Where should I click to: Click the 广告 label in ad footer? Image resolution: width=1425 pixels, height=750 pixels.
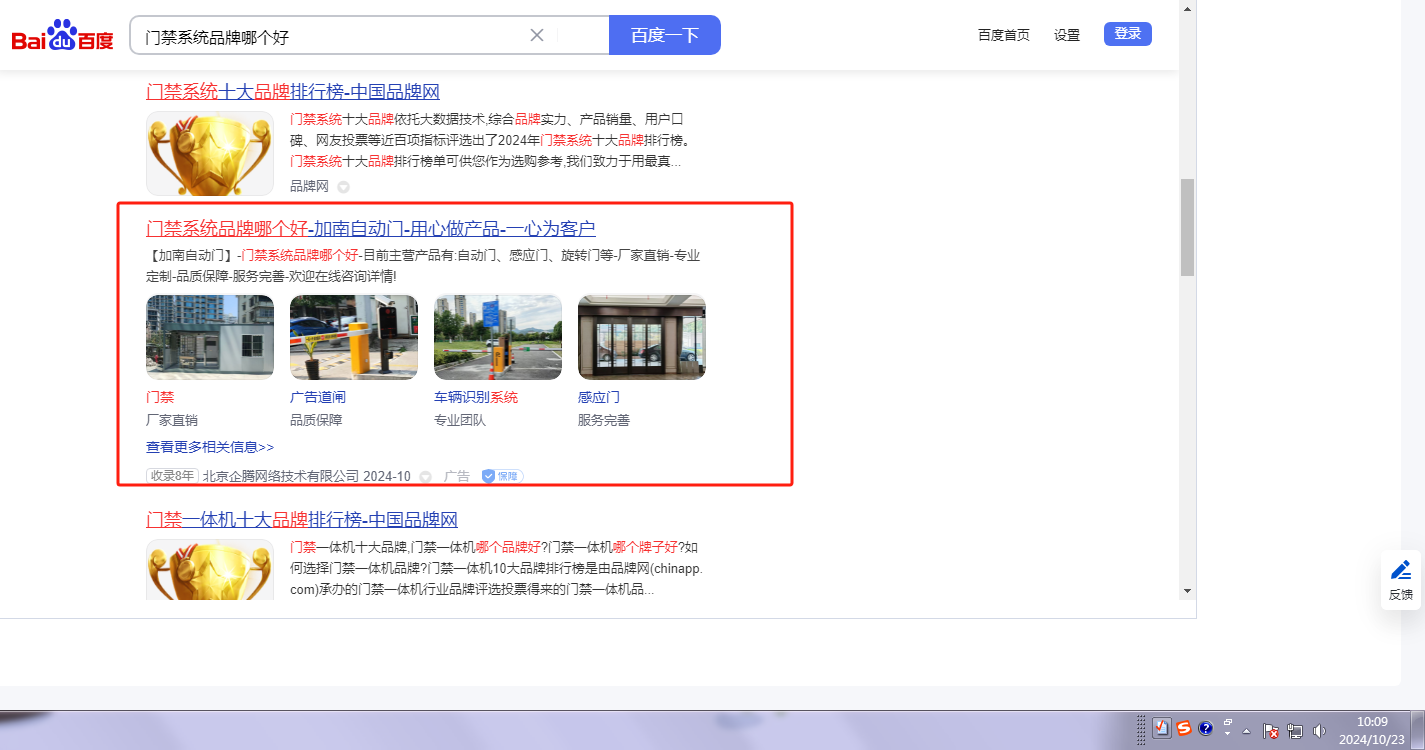(x=457, y=476)
